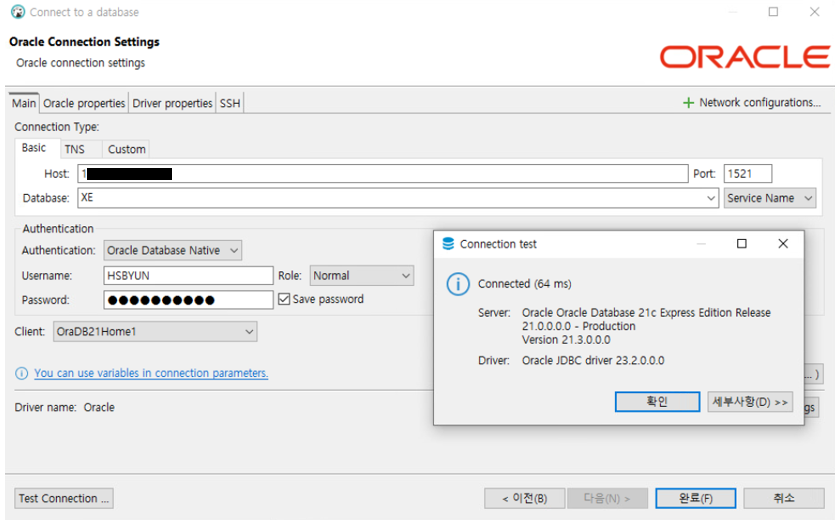Open the connection variables help link

tap(151, 373)
